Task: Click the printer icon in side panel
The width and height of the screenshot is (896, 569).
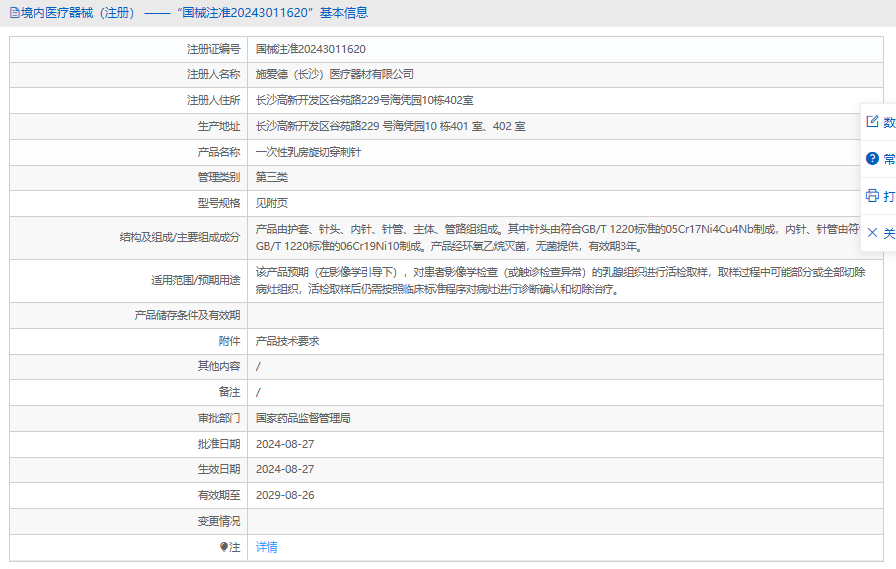Action: [x=872, y=195]
